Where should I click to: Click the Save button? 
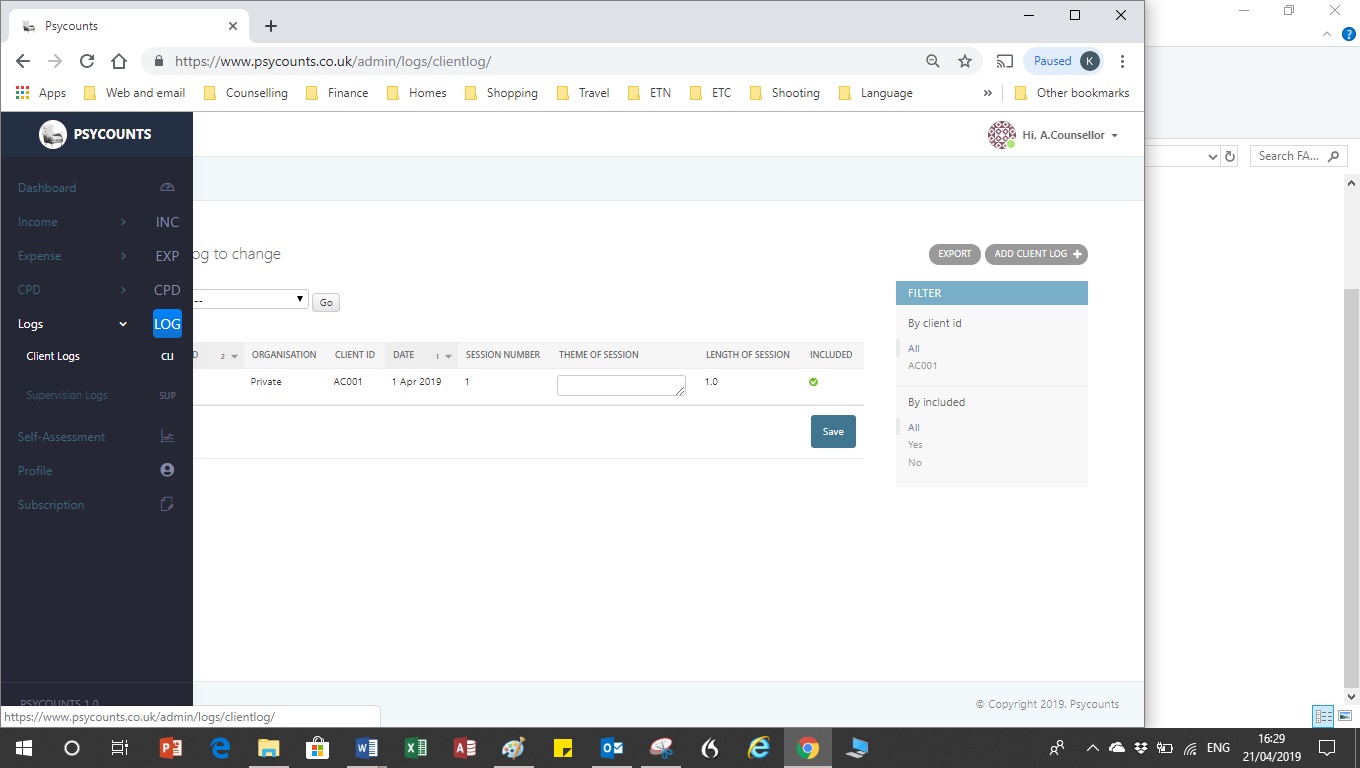(x=833, y=432)
